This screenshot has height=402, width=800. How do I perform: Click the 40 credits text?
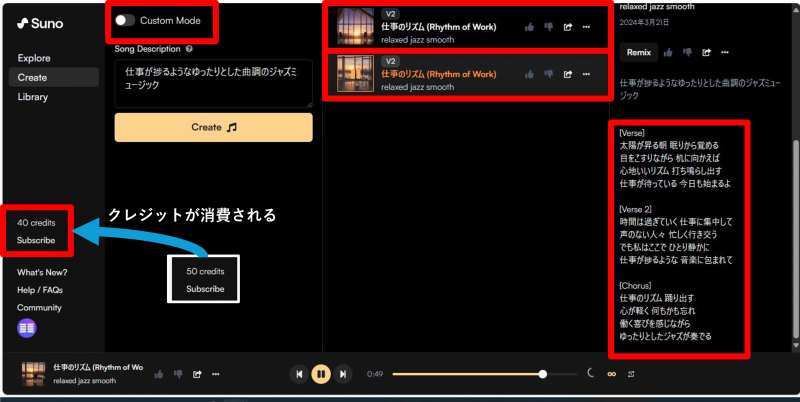(36, 223)
